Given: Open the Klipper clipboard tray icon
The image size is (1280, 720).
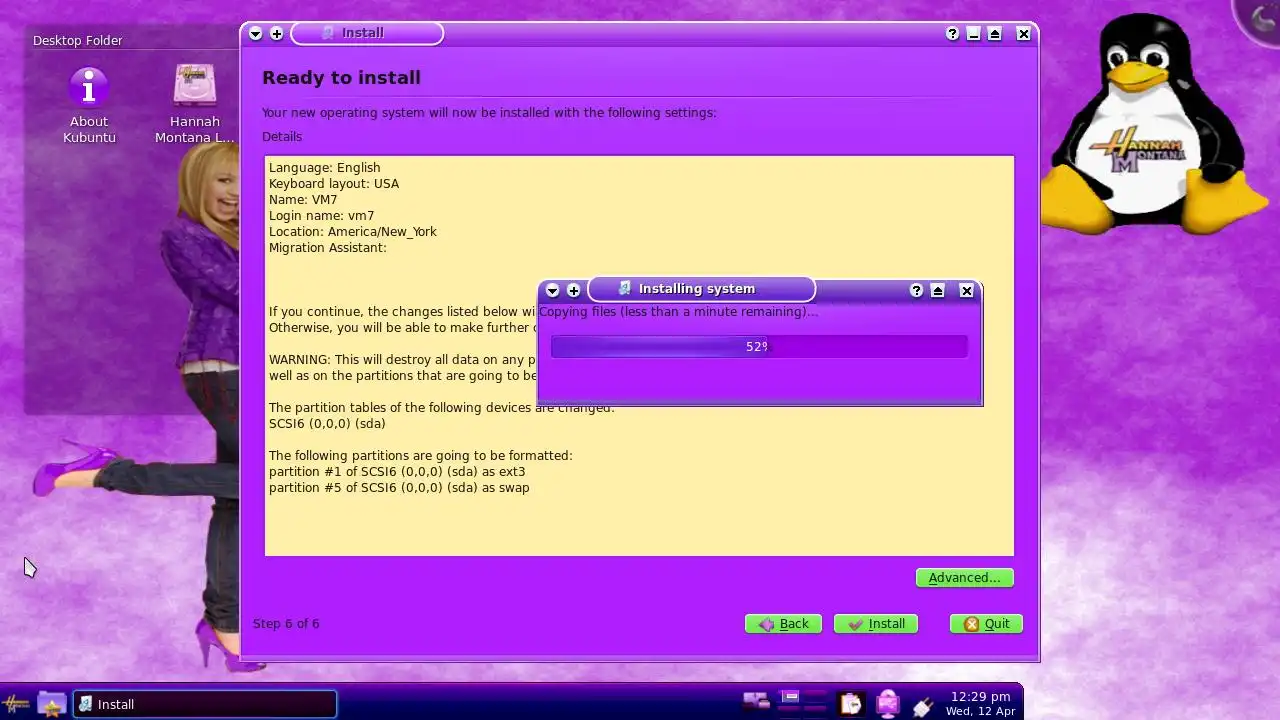Looking at the screenshot, I should click(x=850, y=704).
